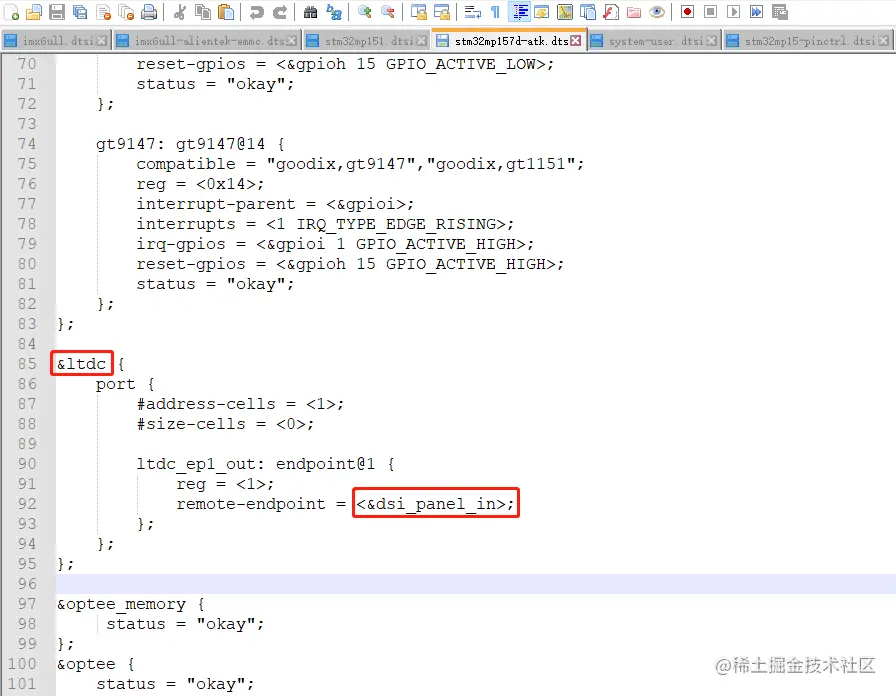
Task: Click line number 85 in margin
Action: (27, 364)
